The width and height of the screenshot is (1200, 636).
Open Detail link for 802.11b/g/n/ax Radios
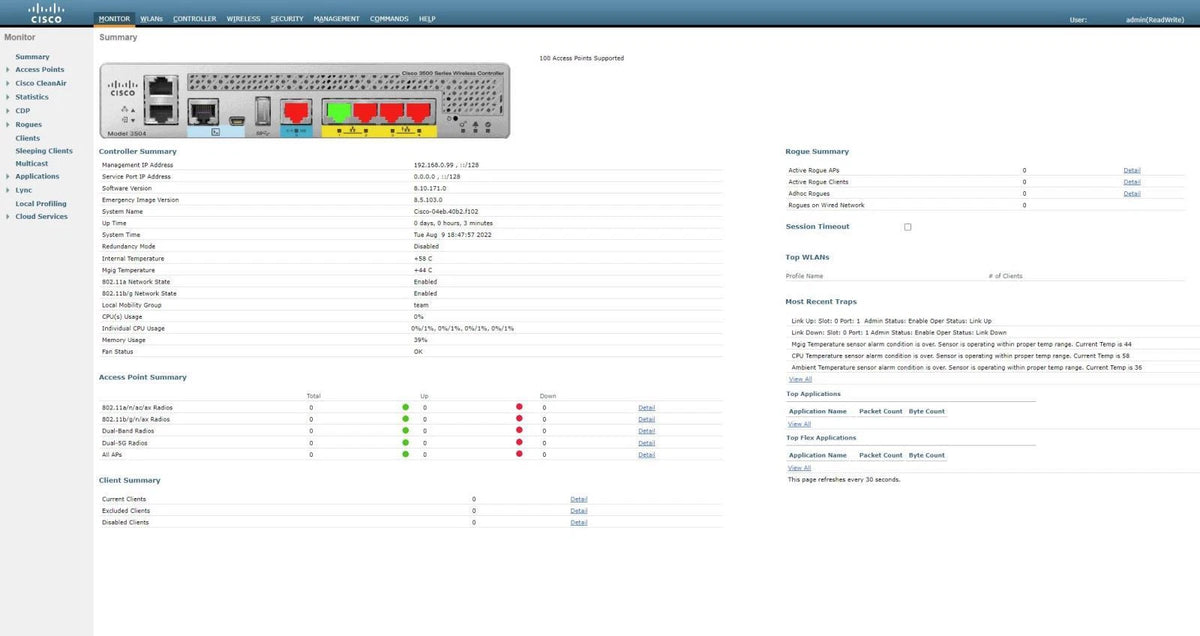tap(647, 419)
